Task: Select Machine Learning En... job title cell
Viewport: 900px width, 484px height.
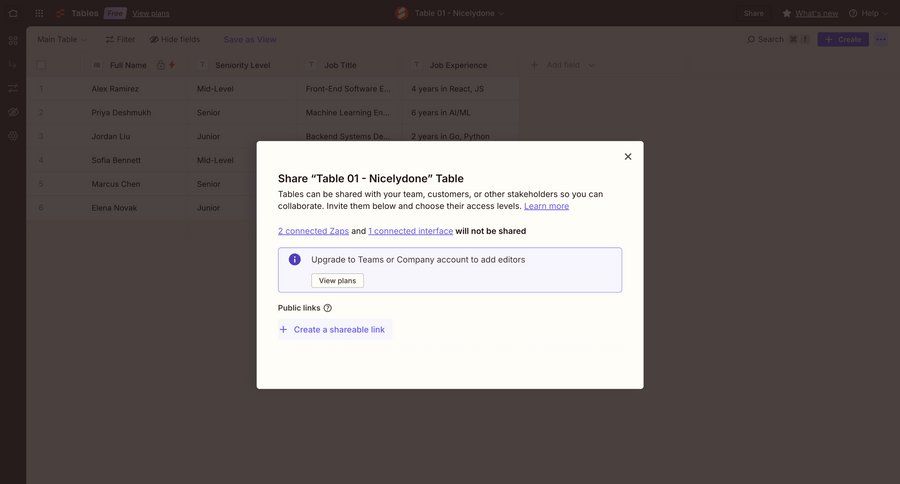Action: tap(350, 113)
